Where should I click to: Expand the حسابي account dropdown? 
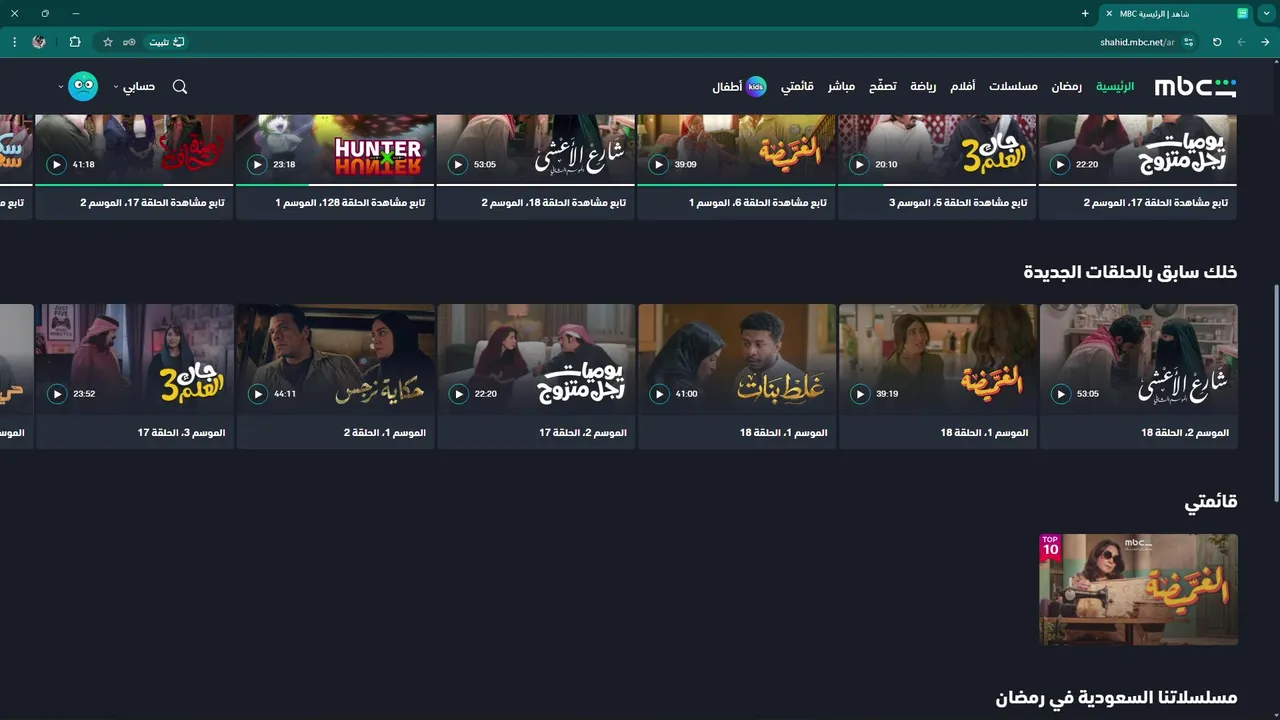[x=134, y=87]
